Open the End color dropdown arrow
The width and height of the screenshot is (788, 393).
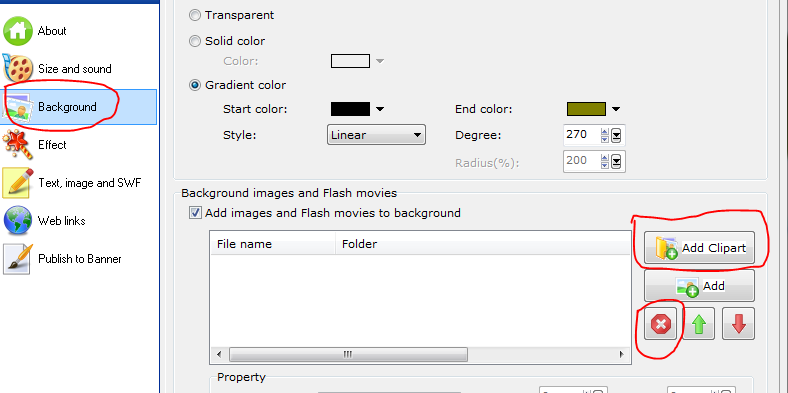(x=616, y=109)
